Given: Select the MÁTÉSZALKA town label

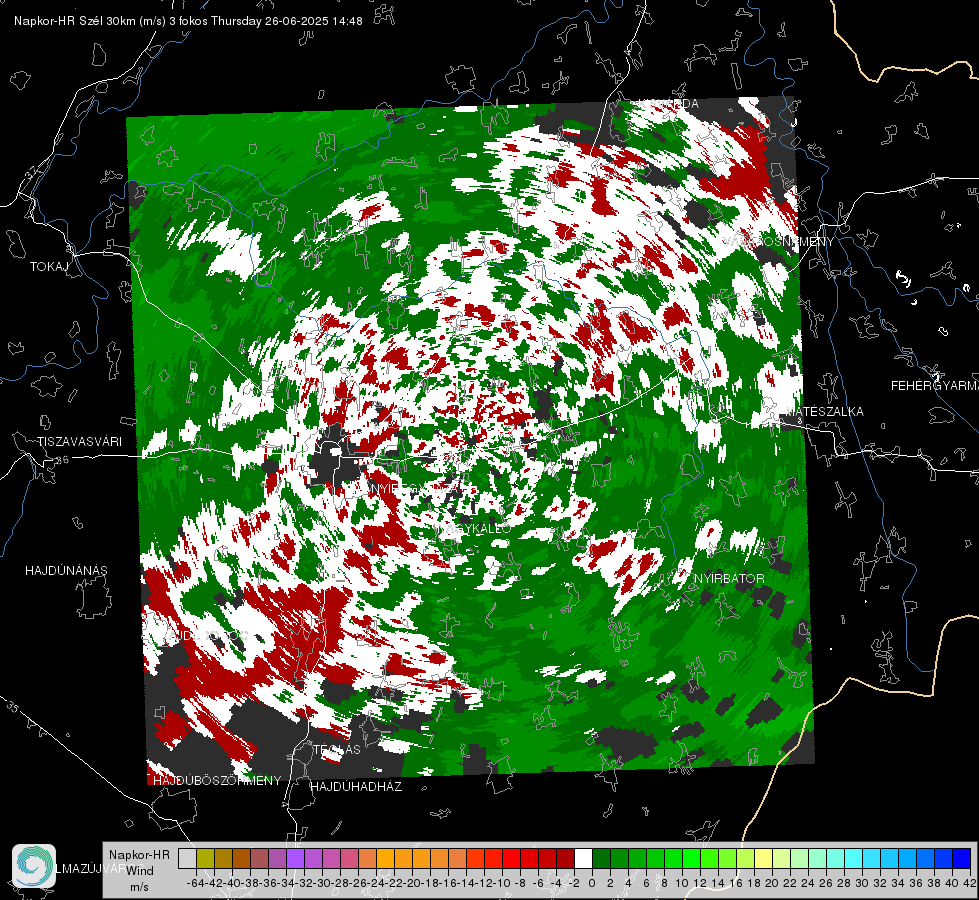Looking at the screenshot, I should click(x=824, y=411).
